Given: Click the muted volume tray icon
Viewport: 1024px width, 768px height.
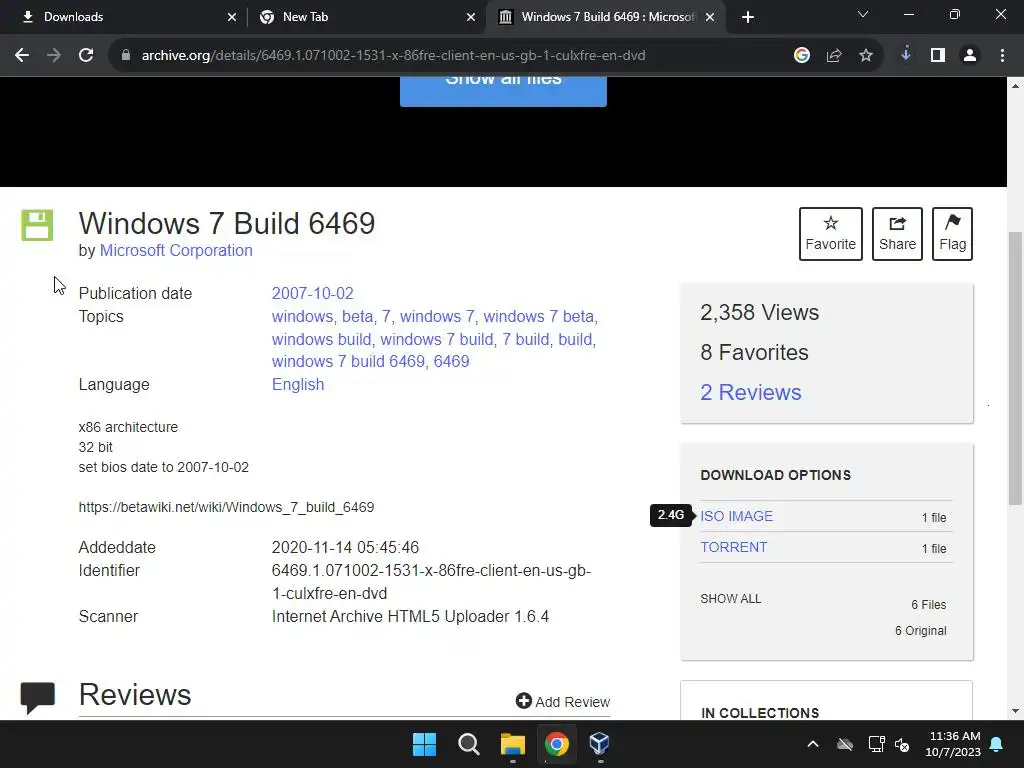Looking at the screenshot, I should [902, 744].
